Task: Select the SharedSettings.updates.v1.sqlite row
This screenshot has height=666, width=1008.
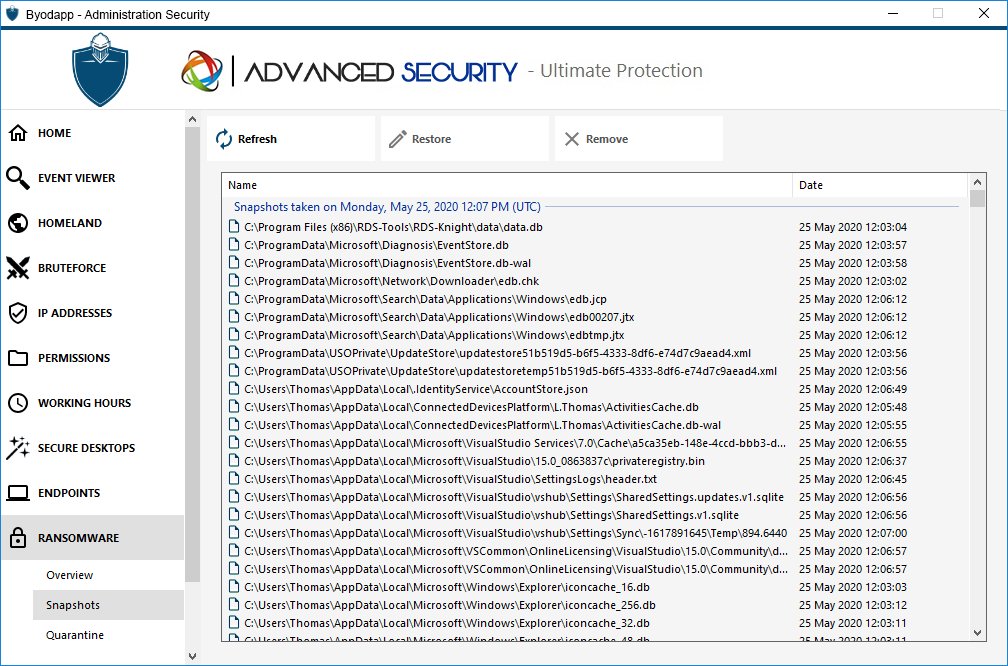Action: point(595,497)
